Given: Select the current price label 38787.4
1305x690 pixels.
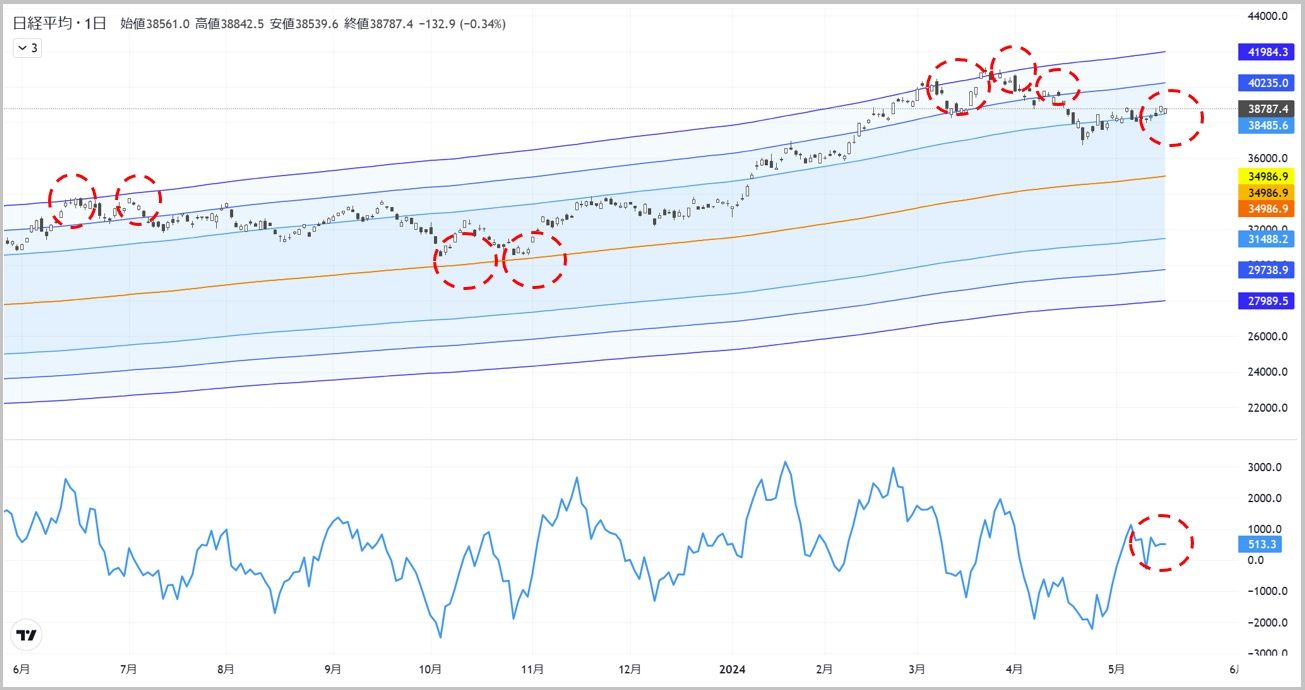Looking at the screenshot, I should 1267,108.
